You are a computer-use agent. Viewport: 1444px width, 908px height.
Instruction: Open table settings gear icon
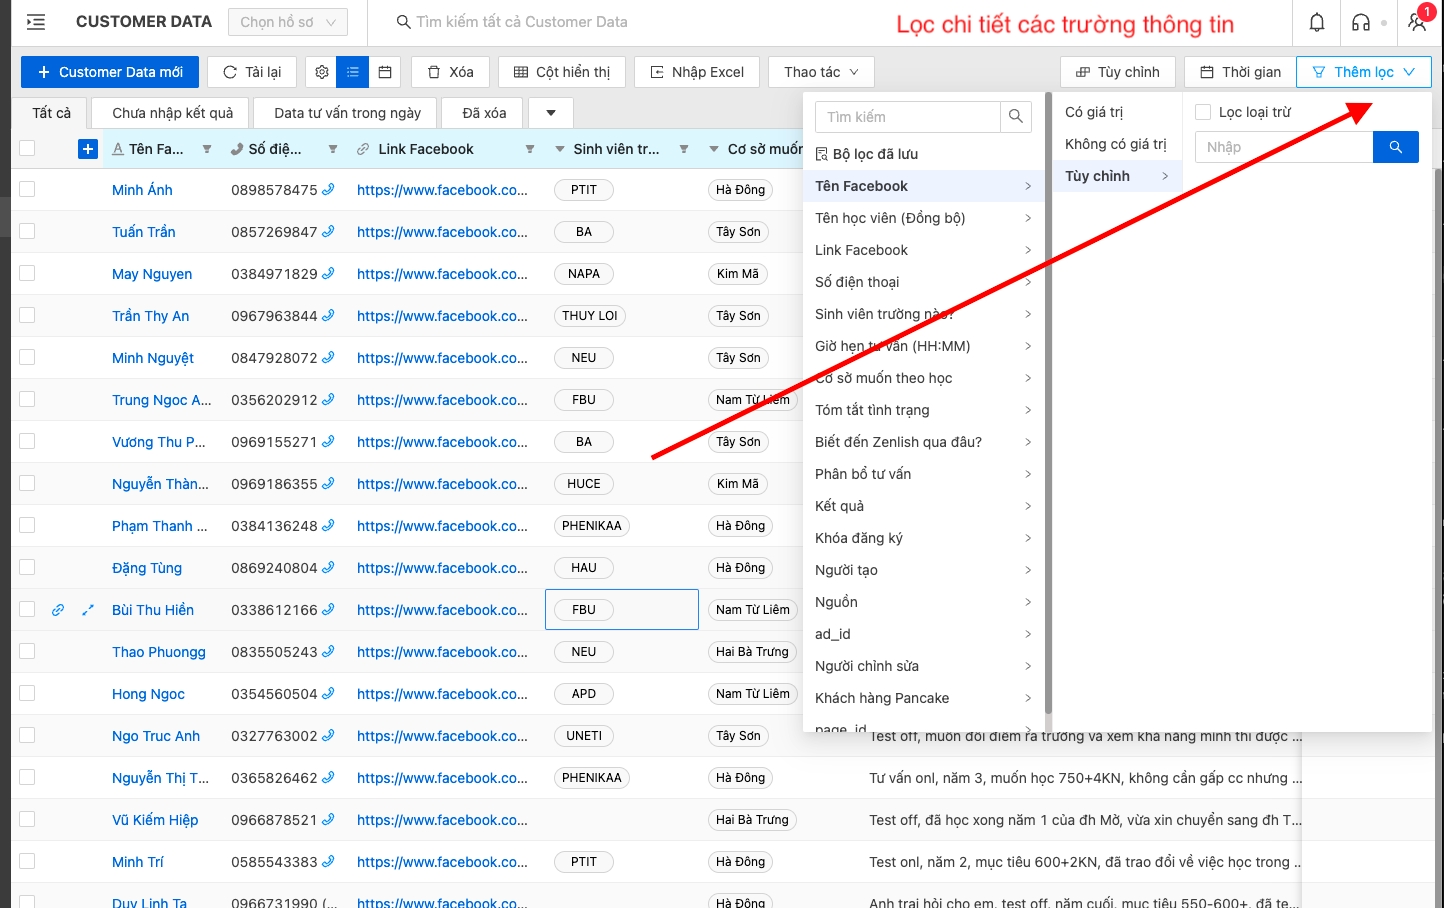(x=321, y=72)
